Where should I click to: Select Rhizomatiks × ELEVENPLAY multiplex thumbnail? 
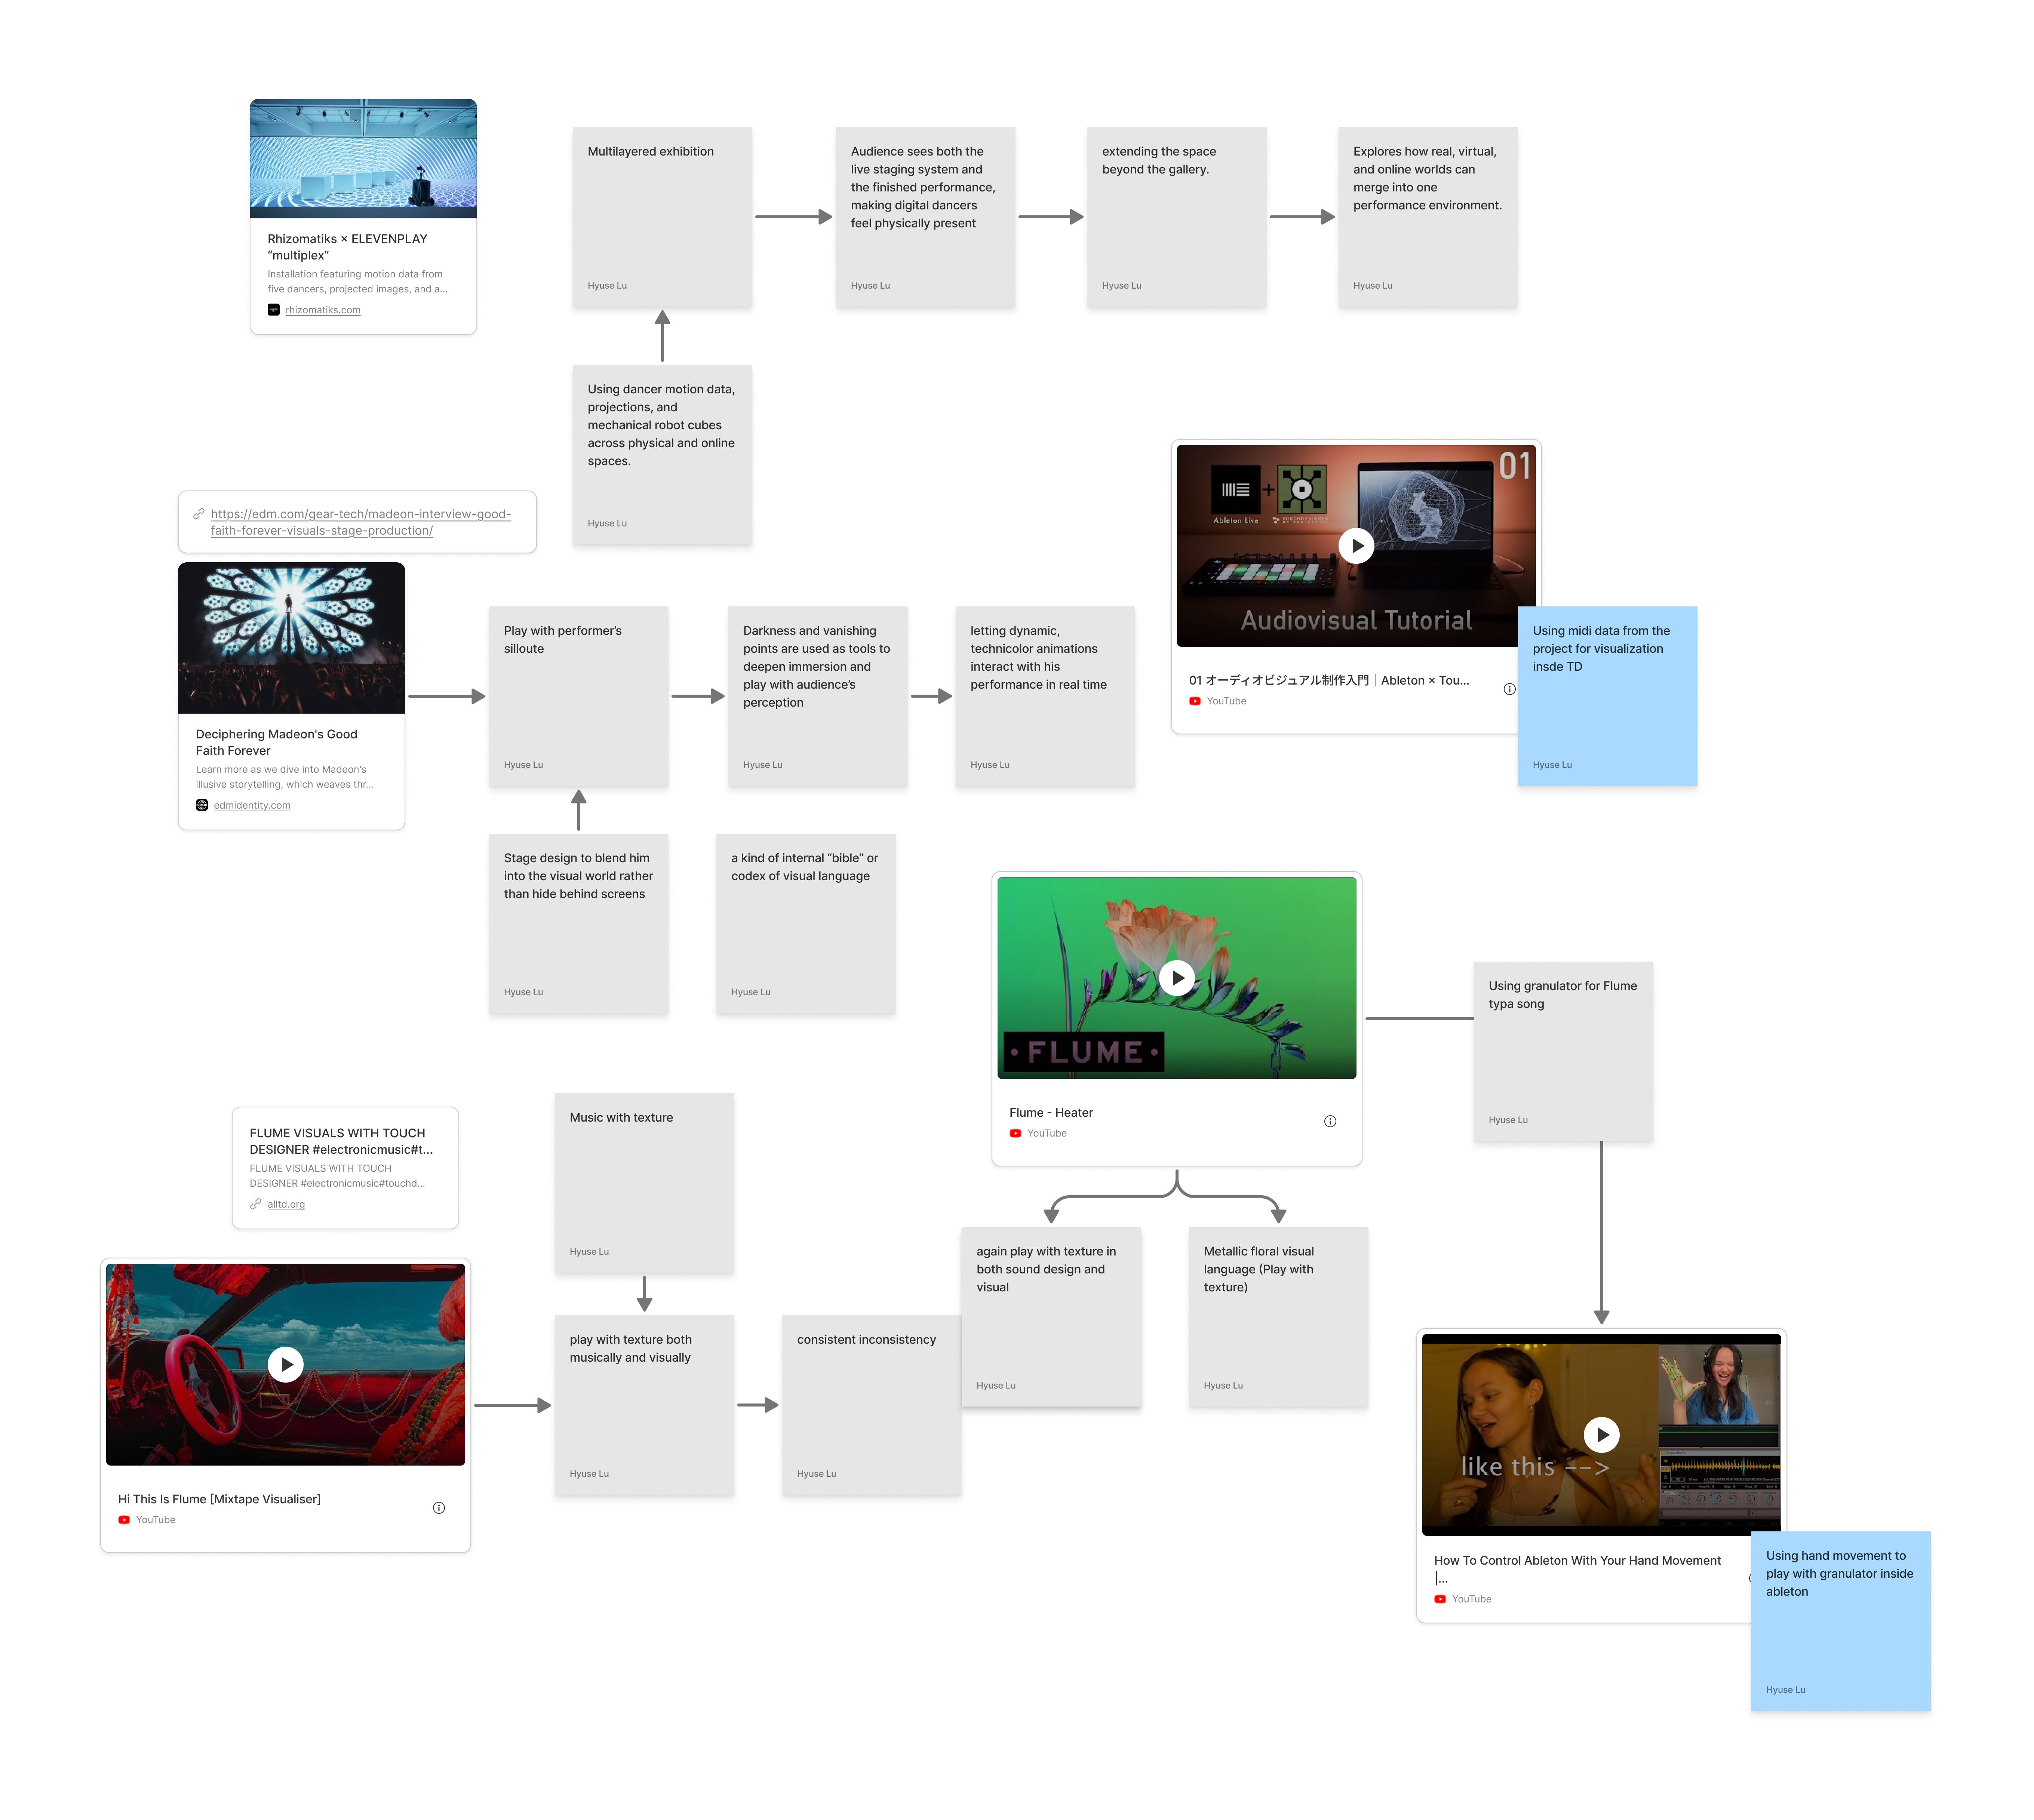coord(363,158)
